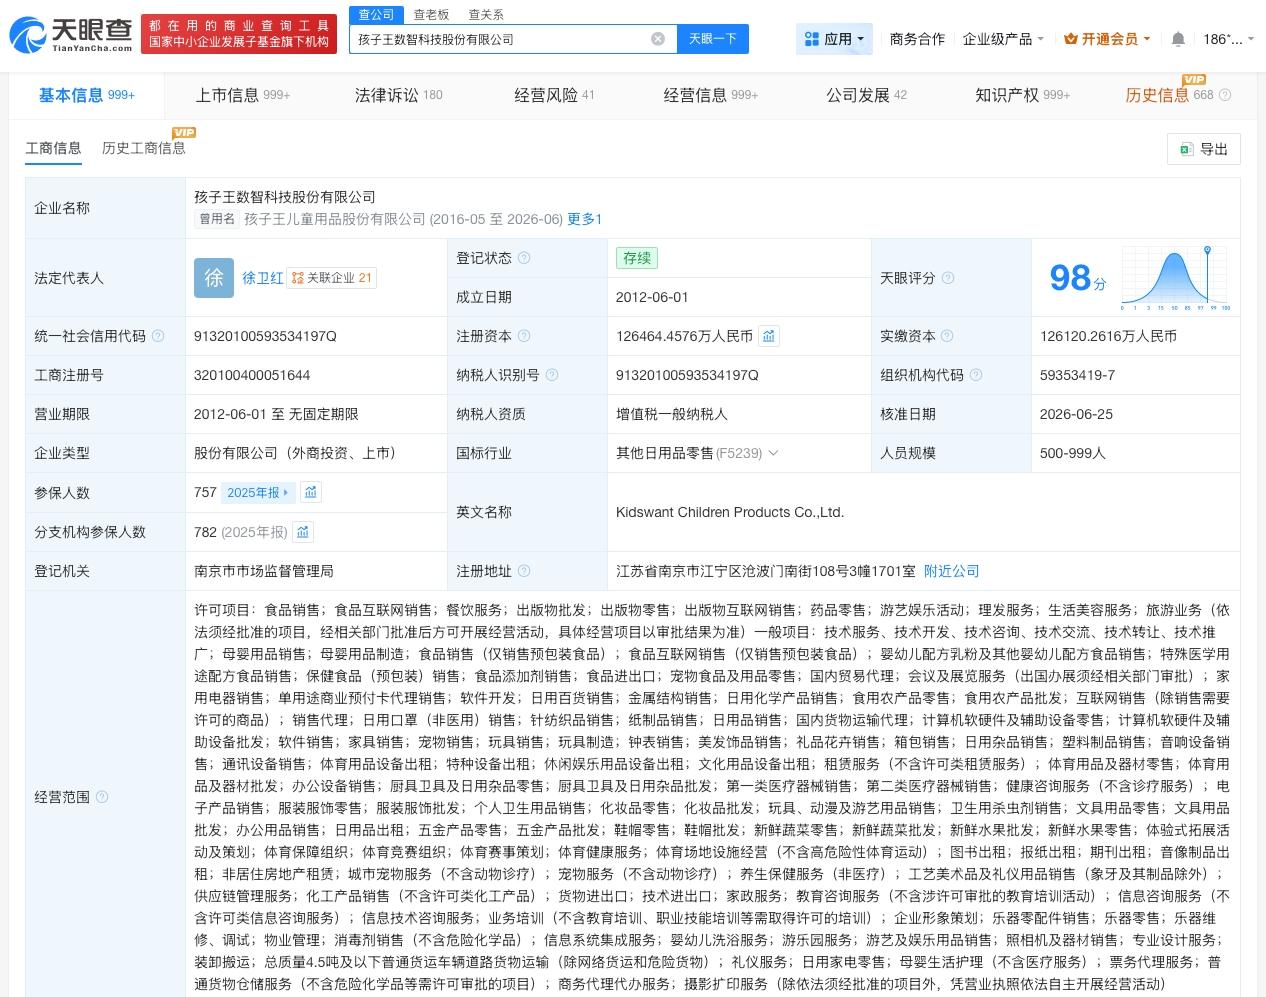Viewport: 1266px width, 997px height.
Task: Switch to 查关系 search tab
Action: click(486, 14)
